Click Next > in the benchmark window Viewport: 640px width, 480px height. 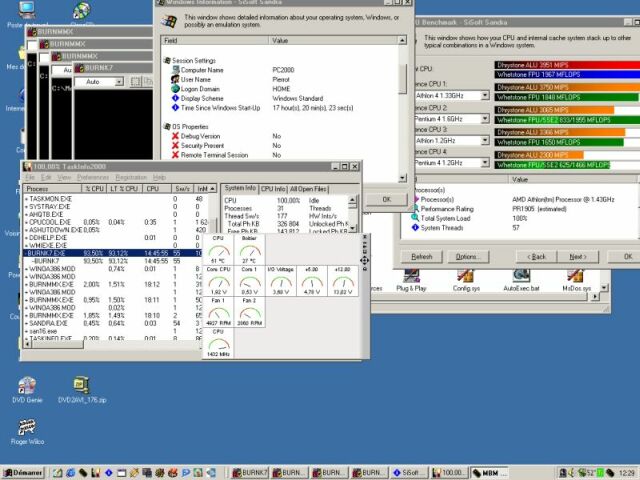(x=578, y=256)
